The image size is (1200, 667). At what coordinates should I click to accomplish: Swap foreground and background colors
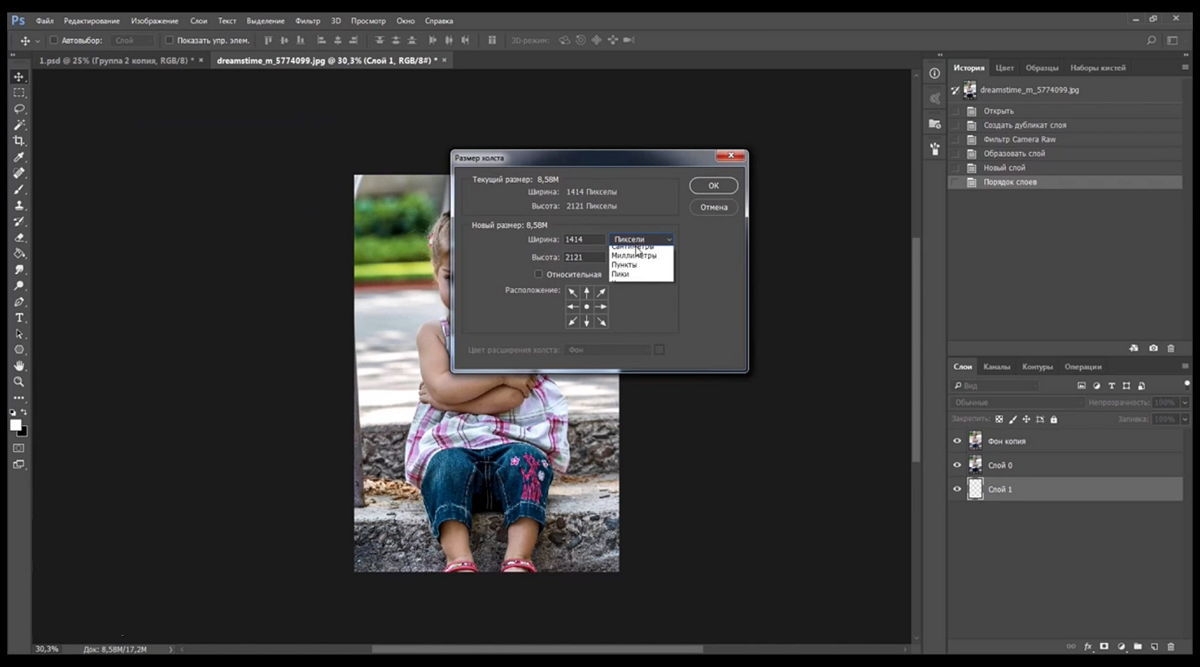tap(24, 412)
